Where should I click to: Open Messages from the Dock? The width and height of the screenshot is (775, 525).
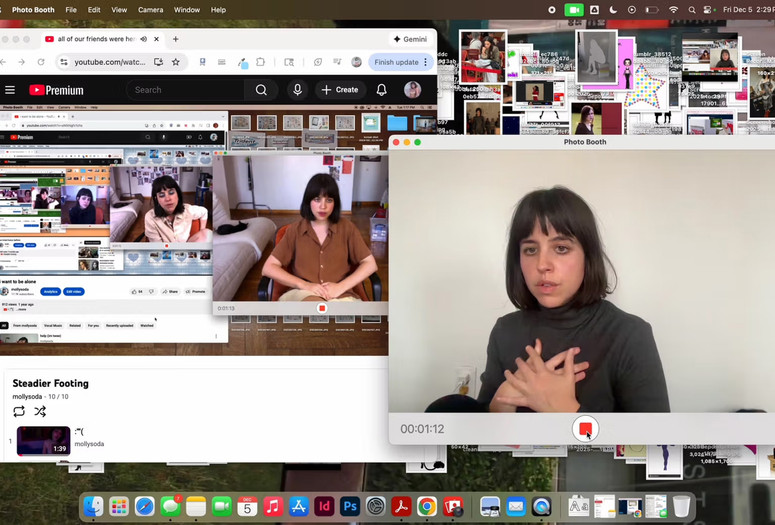[x=171, y=507]
